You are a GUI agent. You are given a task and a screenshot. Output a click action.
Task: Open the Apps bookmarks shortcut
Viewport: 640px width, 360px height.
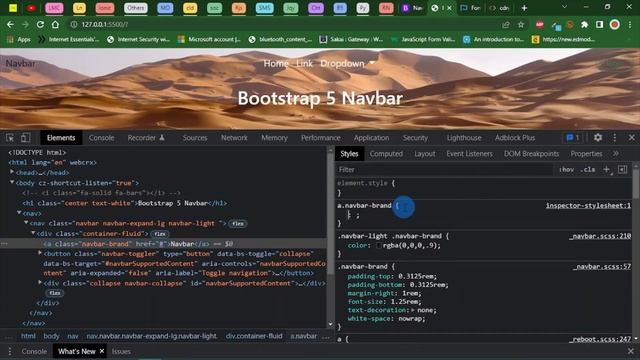point(19,39)
